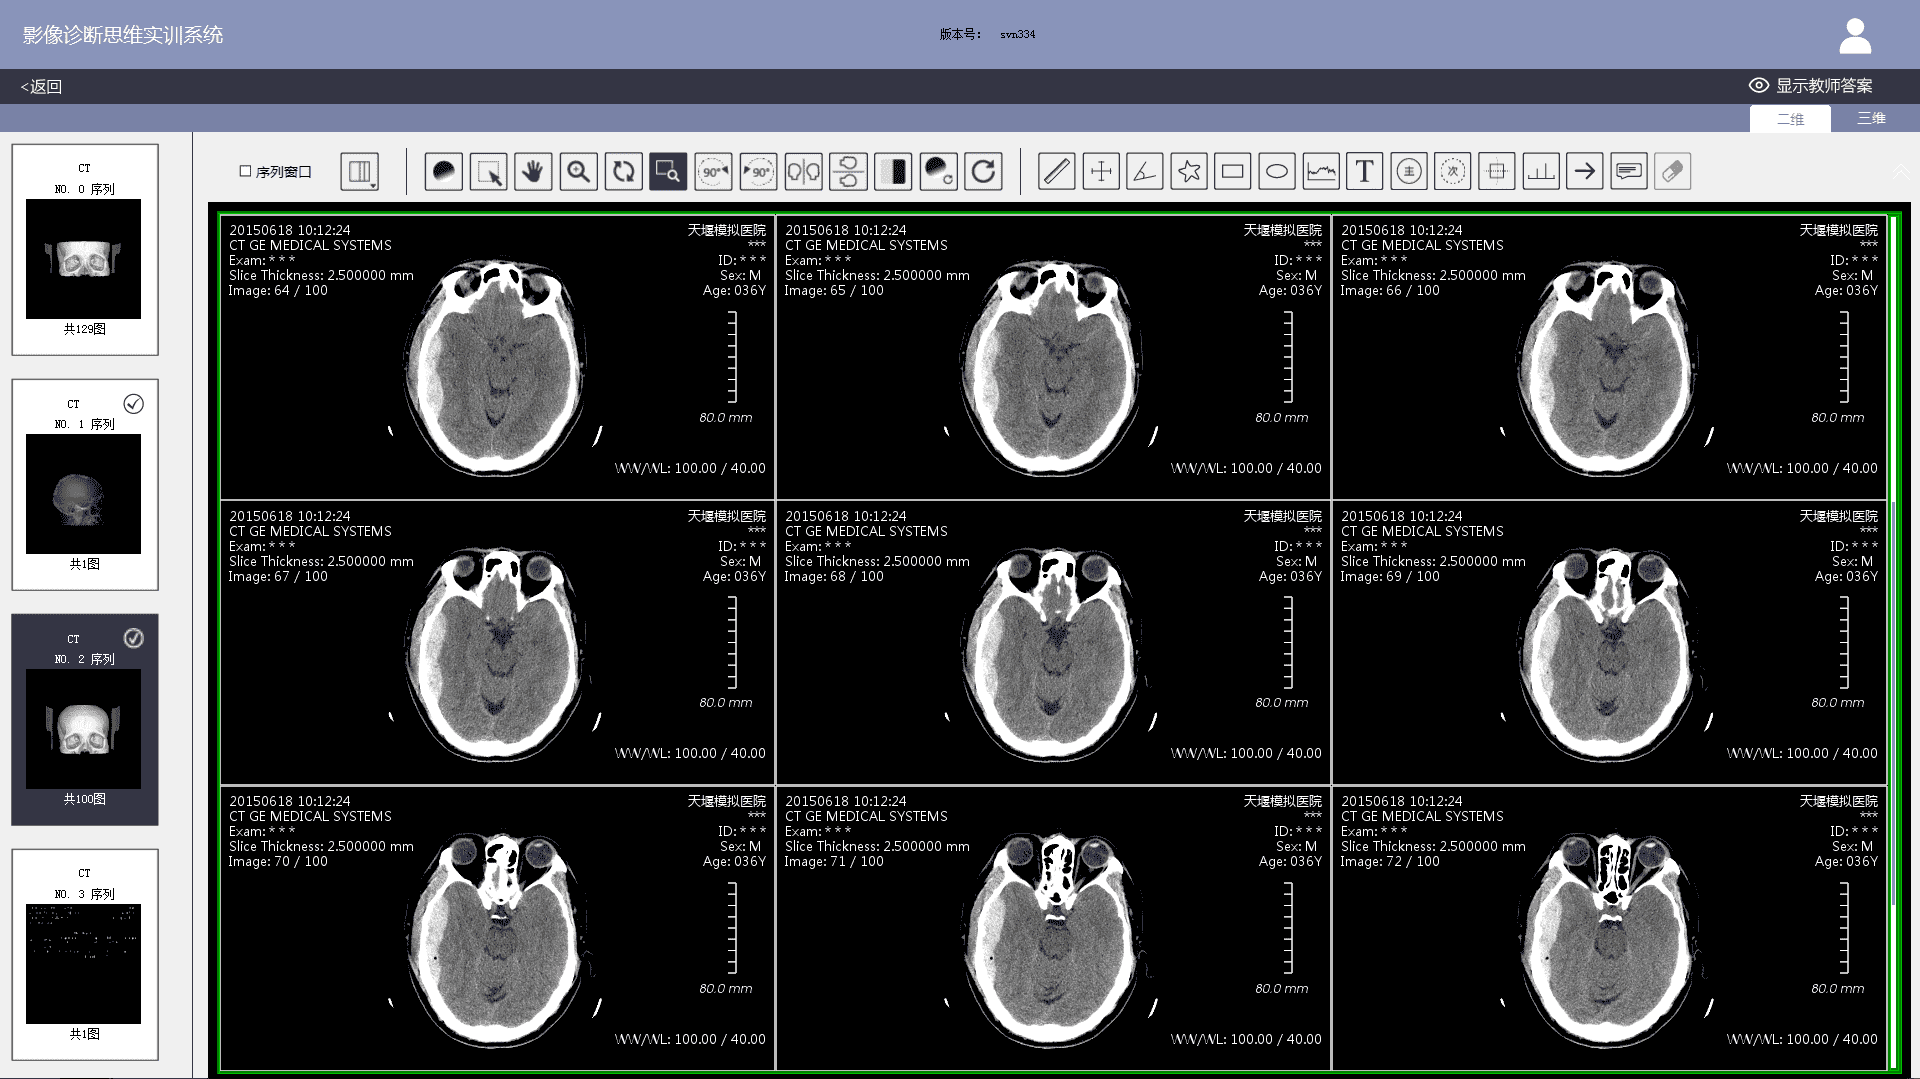Select the ruler measurement tool
Viewport: 1920px width, 1079px height.
pos(1055,171)
